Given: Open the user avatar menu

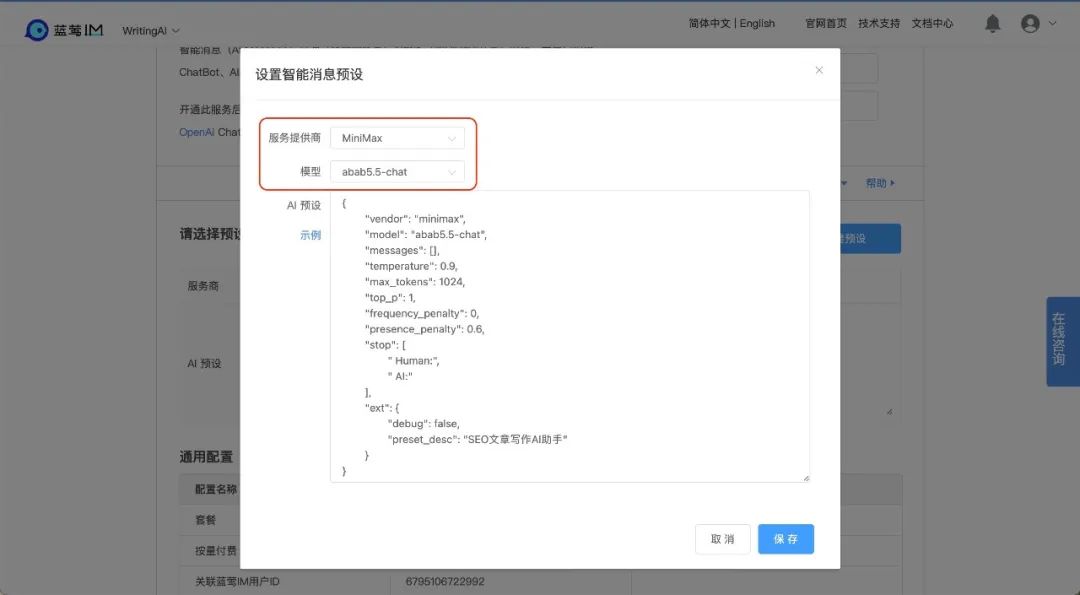Looking at the screenshot, I should point(1030,24).
